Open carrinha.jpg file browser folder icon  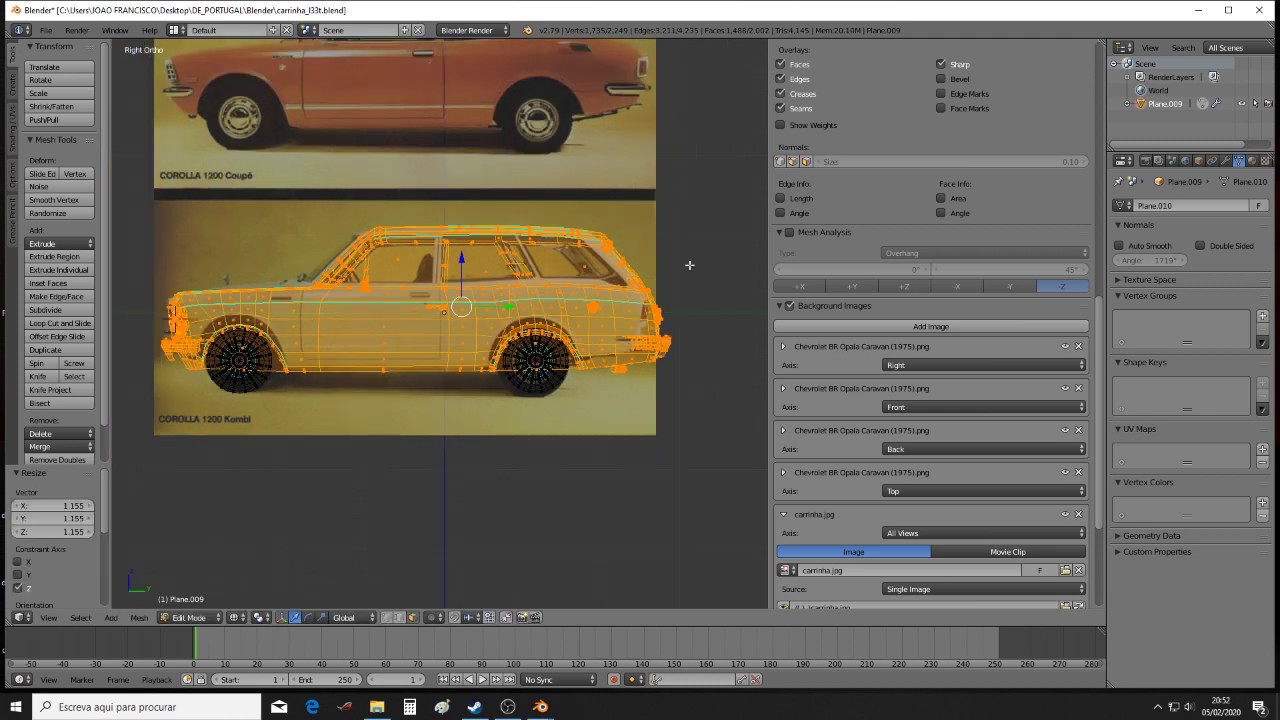click(1065, 570)
